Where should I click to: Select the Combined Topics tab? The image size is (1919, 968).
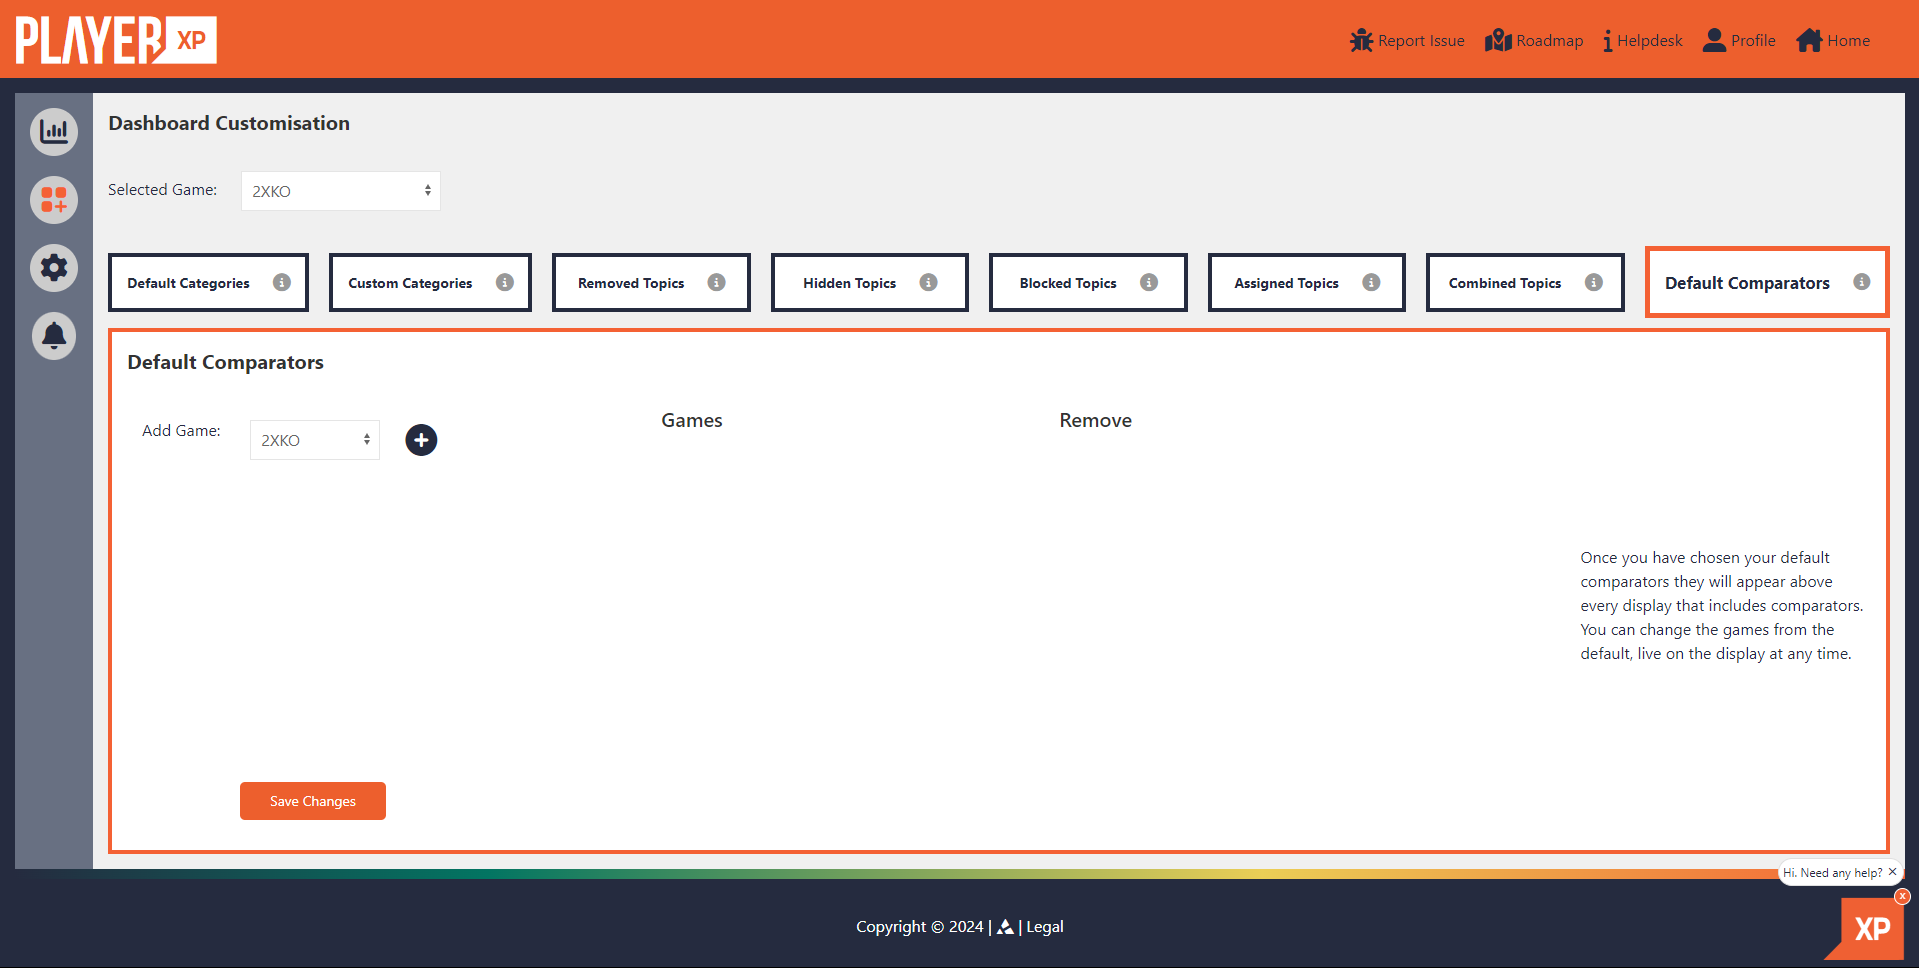click(1525, 282)
